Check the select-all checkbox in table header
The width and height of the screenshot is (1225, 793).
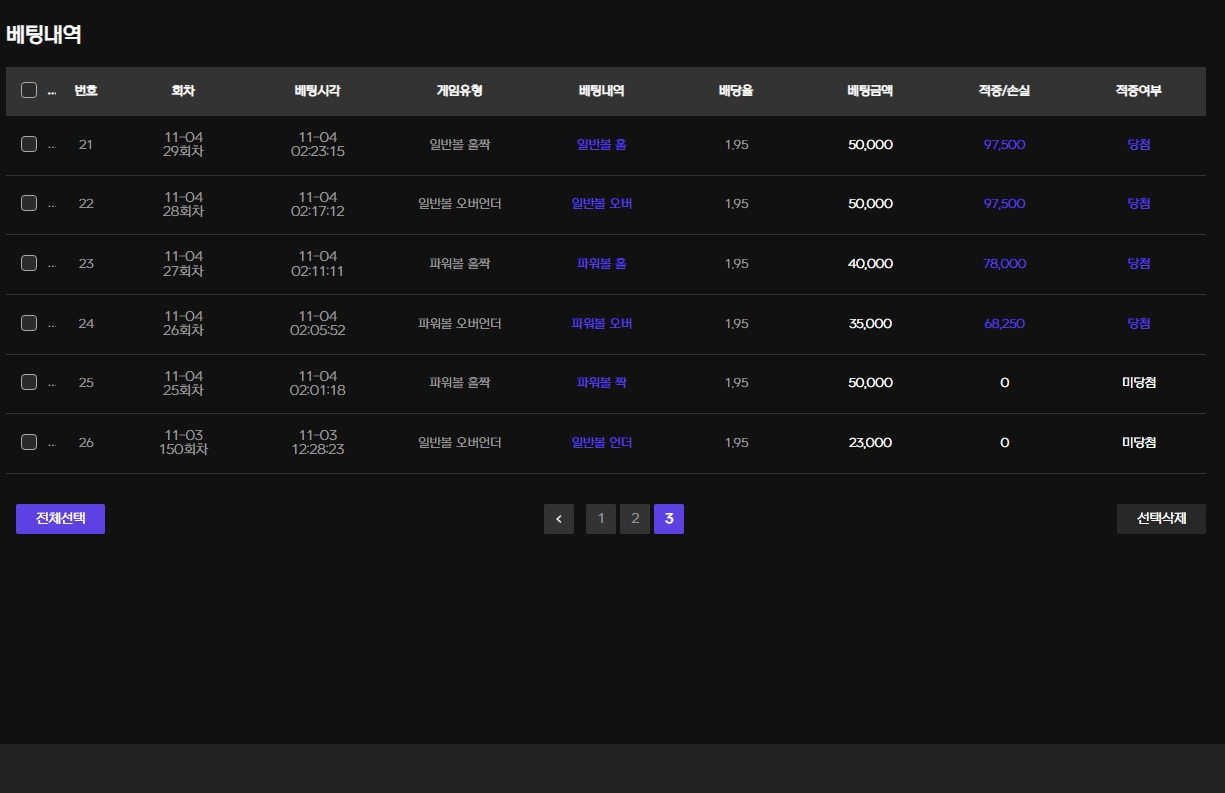tap(29, 90)
